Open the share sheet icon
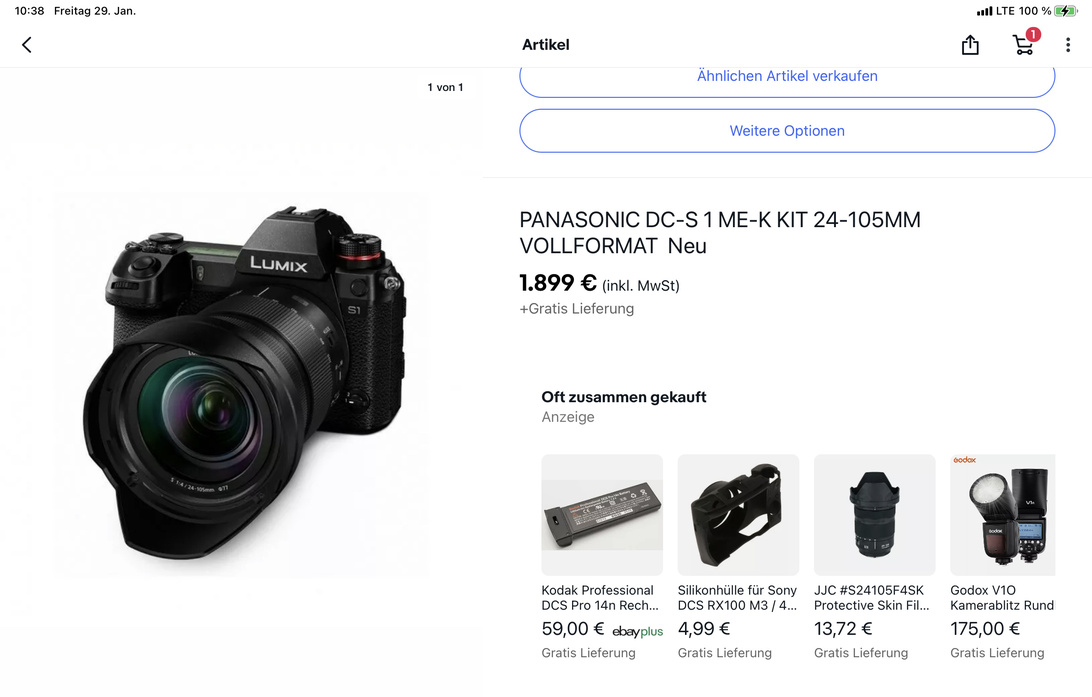 tap(970, 45)
